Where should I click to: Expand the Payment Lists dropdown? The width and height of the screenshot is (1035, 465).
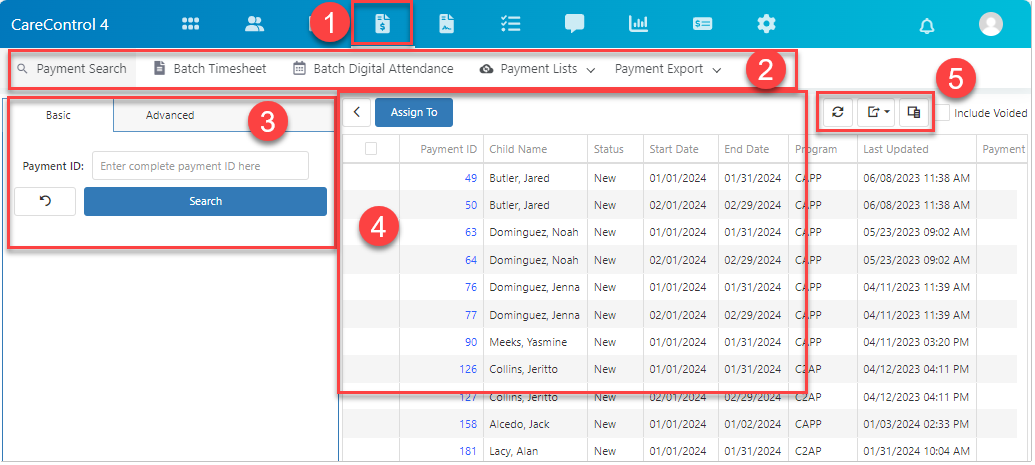(x=537, y=69)
